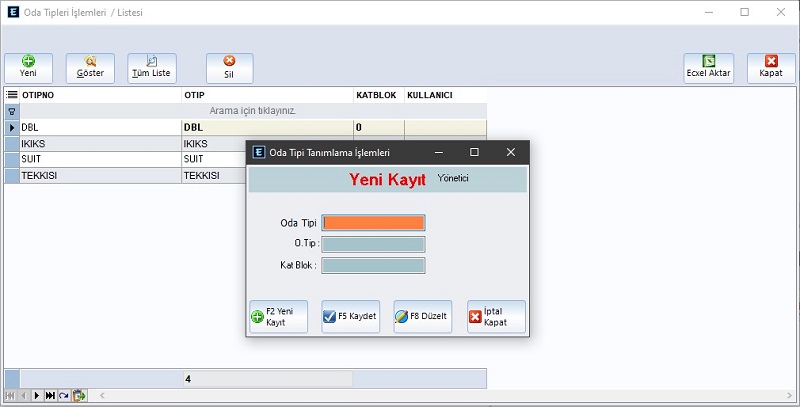This screenshot has height=407, width=800.
Task: Open the Göster toolbar button
Action: point(90,68)
